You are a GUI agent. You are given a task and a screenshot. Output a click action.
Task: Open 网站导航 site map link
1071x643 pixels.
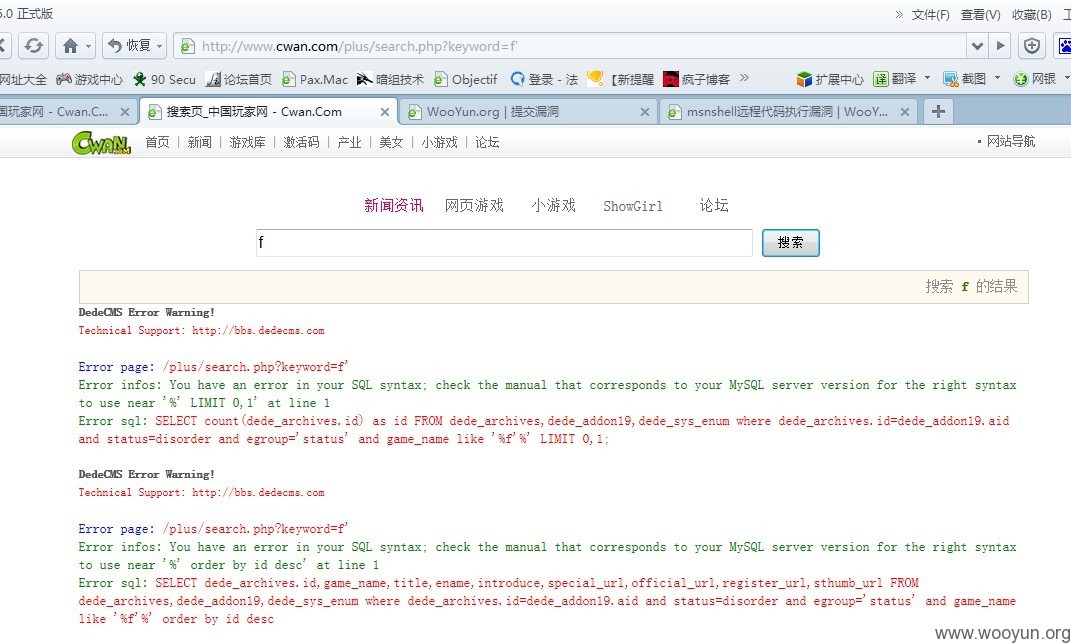[1010, 141]
